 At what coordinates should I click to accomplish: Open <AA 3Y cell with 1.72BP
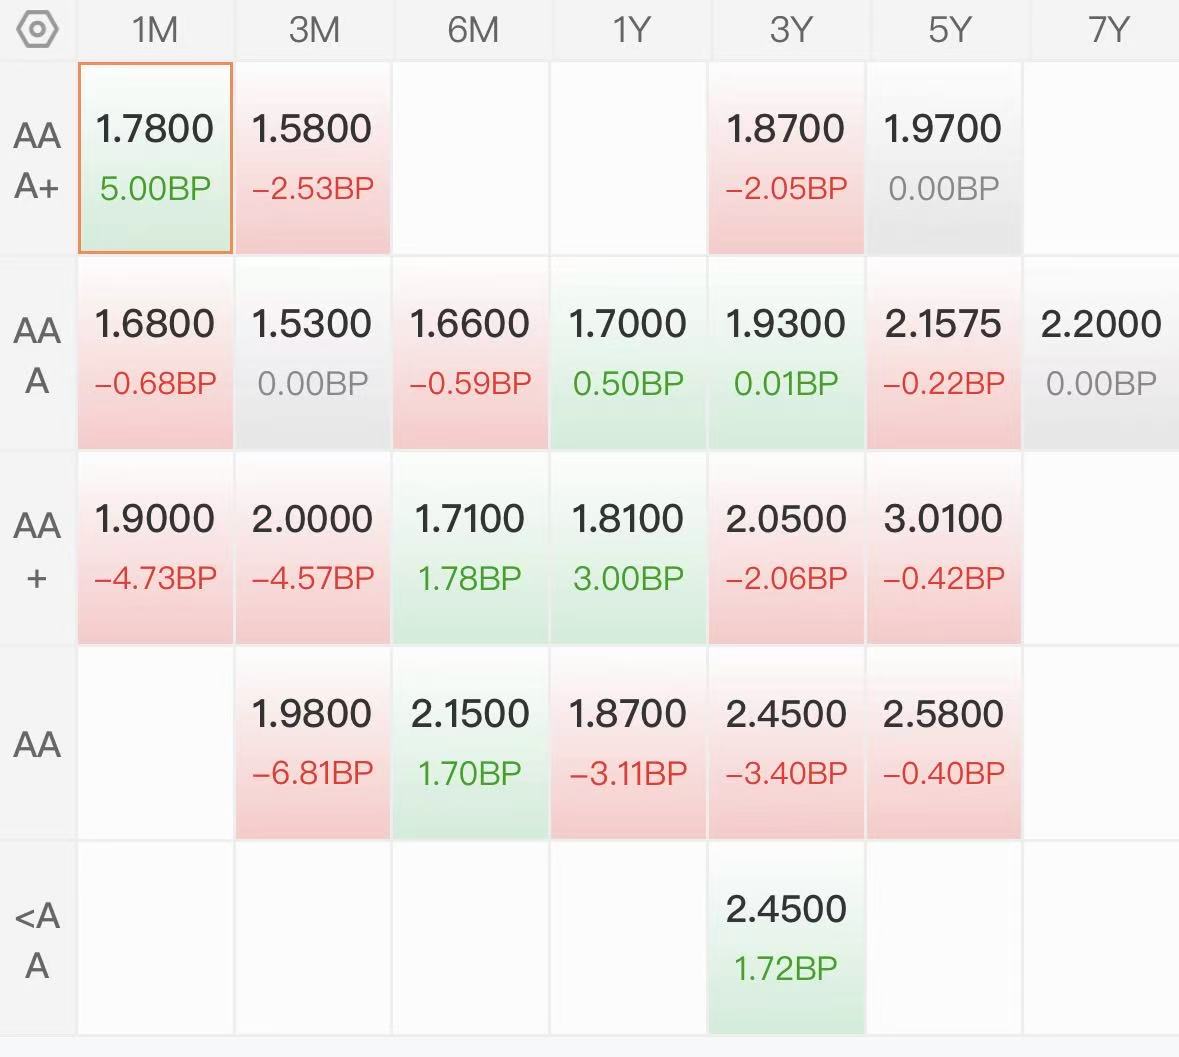[x=787, y=938]
